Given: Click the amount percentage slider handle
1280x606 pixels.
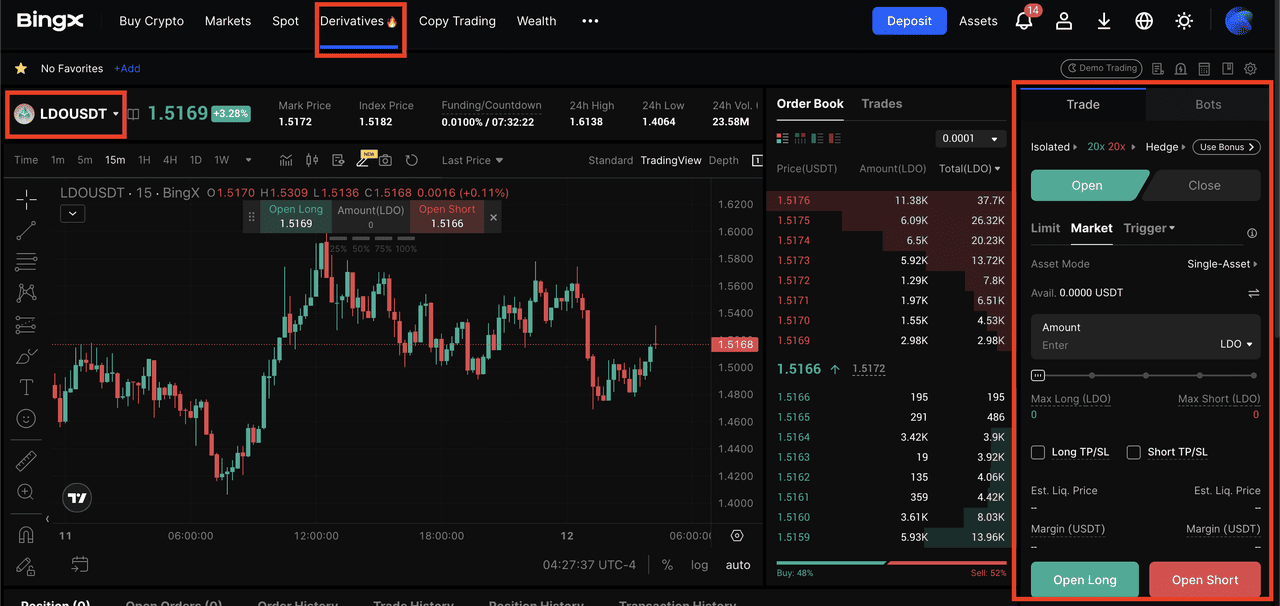Looking at the screenshot, I should 1038,376.
